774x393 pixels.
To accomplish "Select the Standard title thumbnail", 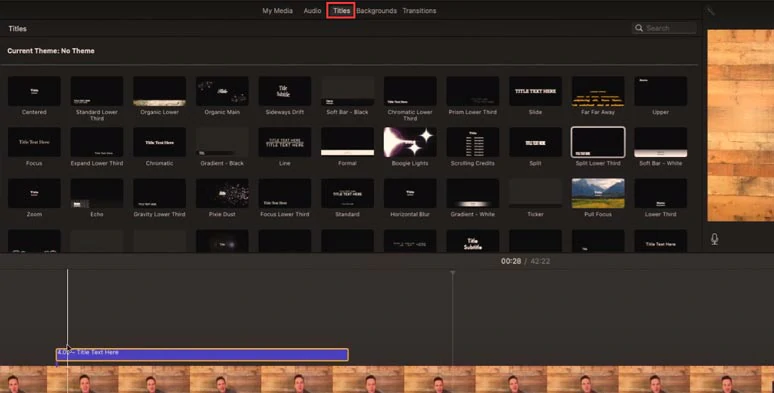I will 348,193.
